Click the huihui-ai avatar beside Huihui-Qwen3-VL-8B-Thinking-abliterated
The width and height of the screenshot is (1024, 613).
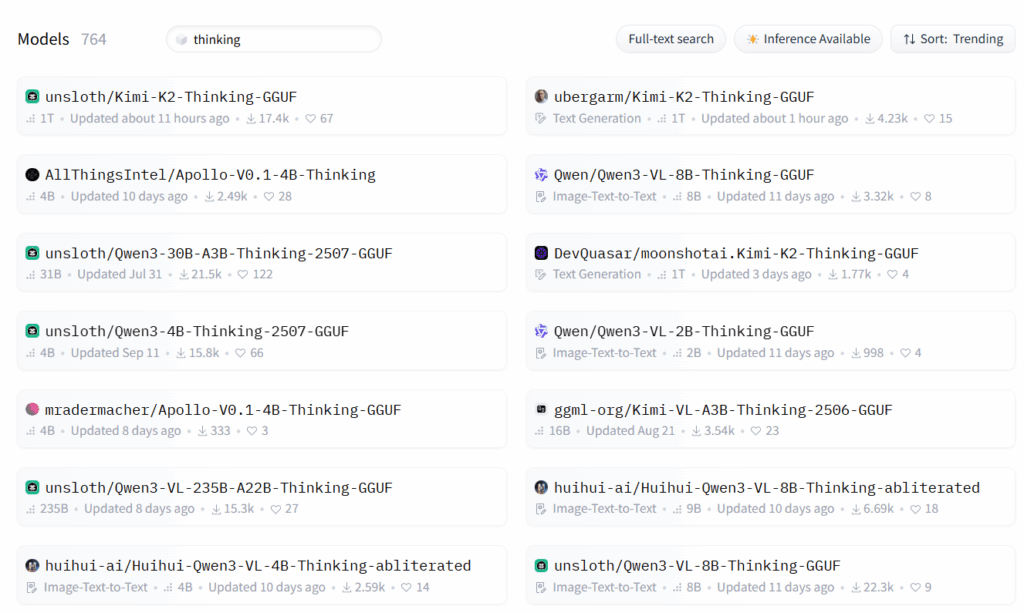[x=541, y=488]
